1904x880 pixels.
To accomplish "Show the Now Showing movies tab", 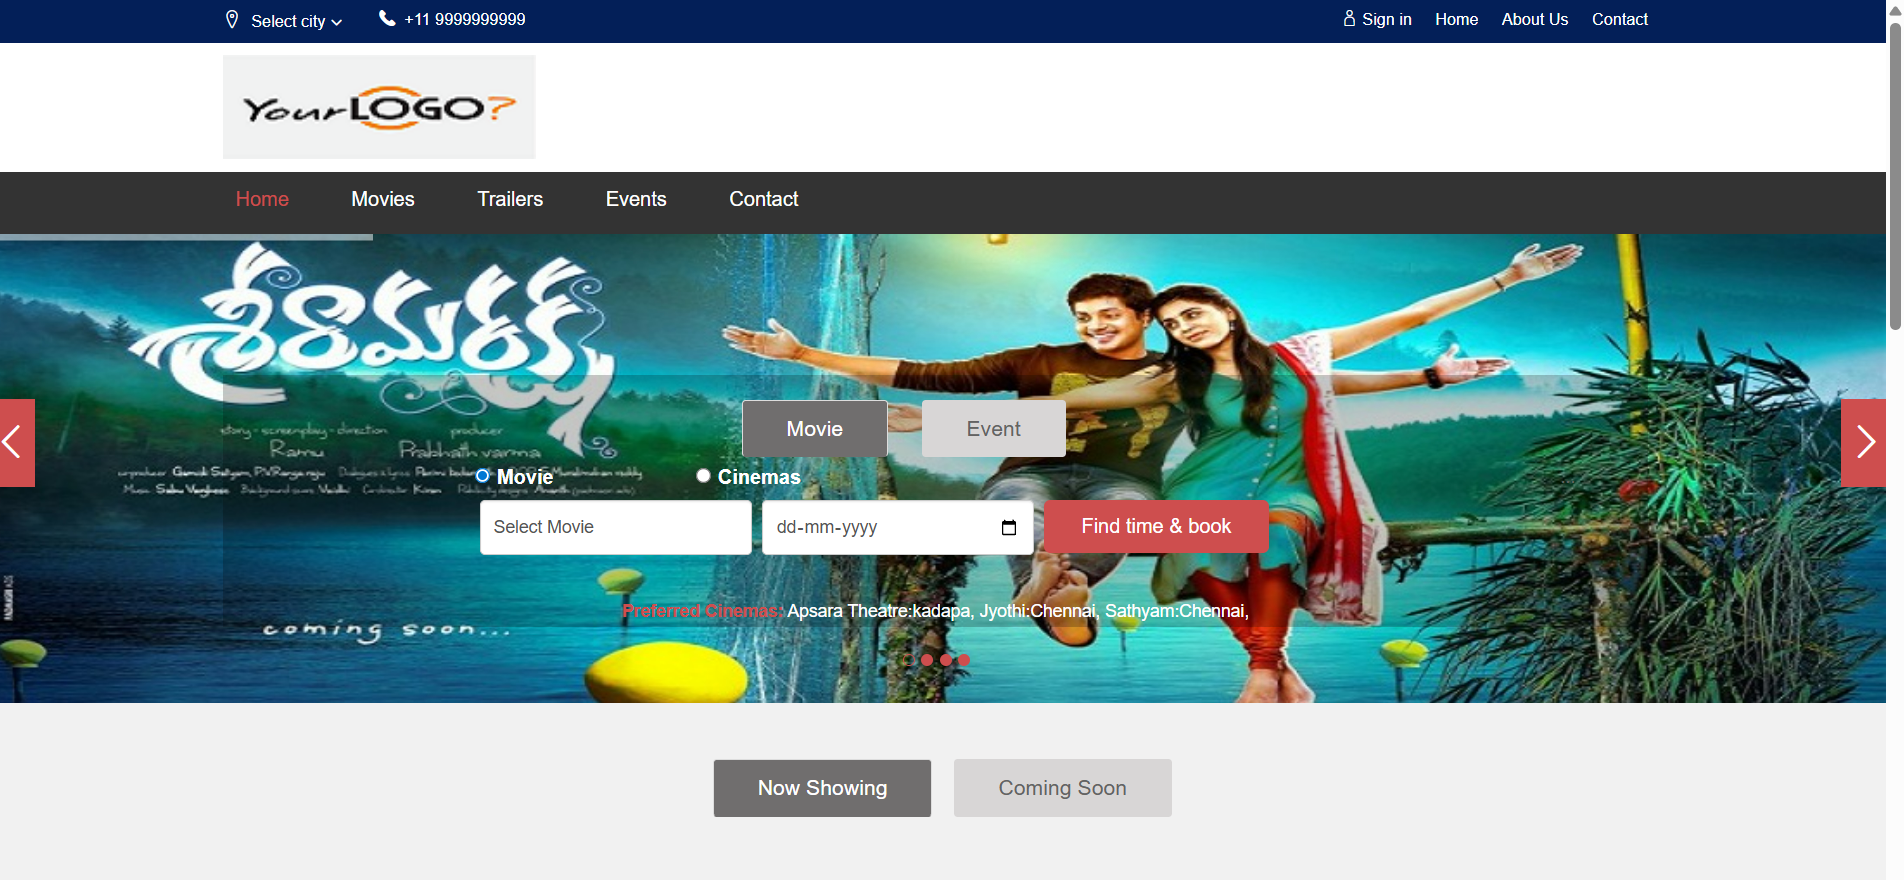I will (x=822, y=788).
